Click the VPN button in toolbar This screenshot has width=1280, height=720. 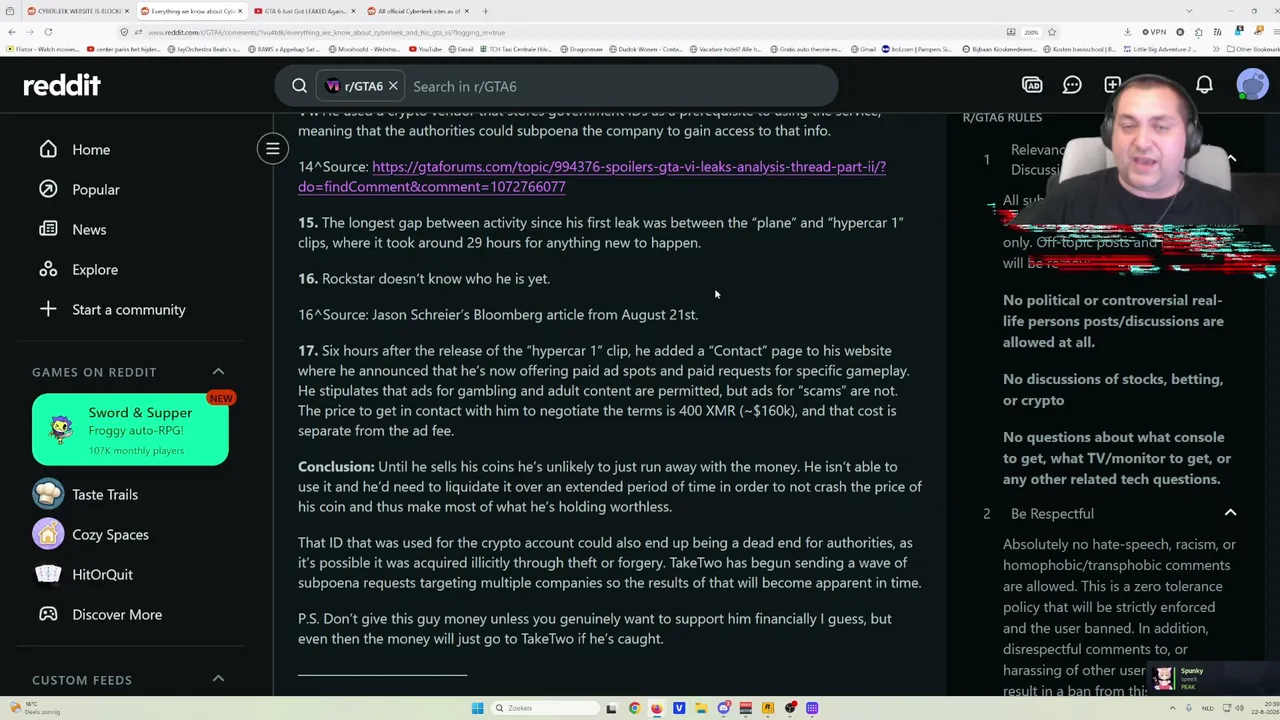(x=1155, y=32)
